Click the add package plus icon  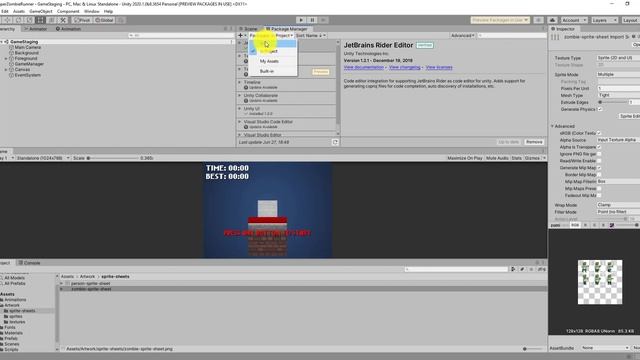pyautogui.click(x=240, y=36)
